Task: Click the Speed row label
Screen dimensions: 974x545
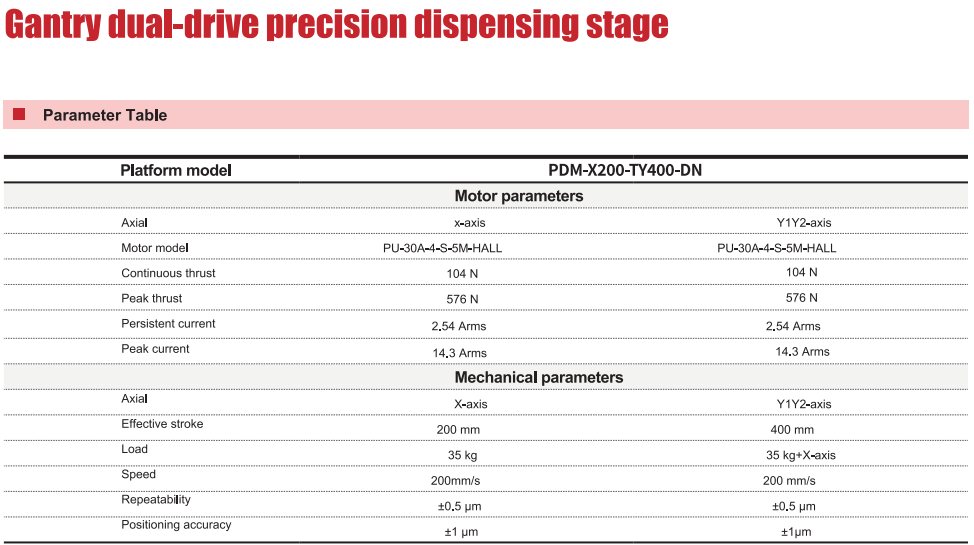Action: coord(138,474)
